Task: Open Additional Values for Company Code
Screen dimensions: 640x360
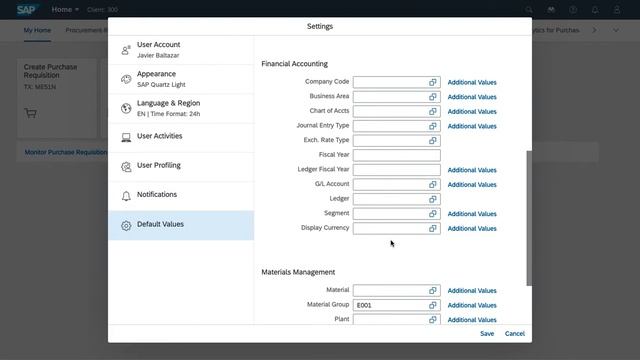Action: (472, 82)
